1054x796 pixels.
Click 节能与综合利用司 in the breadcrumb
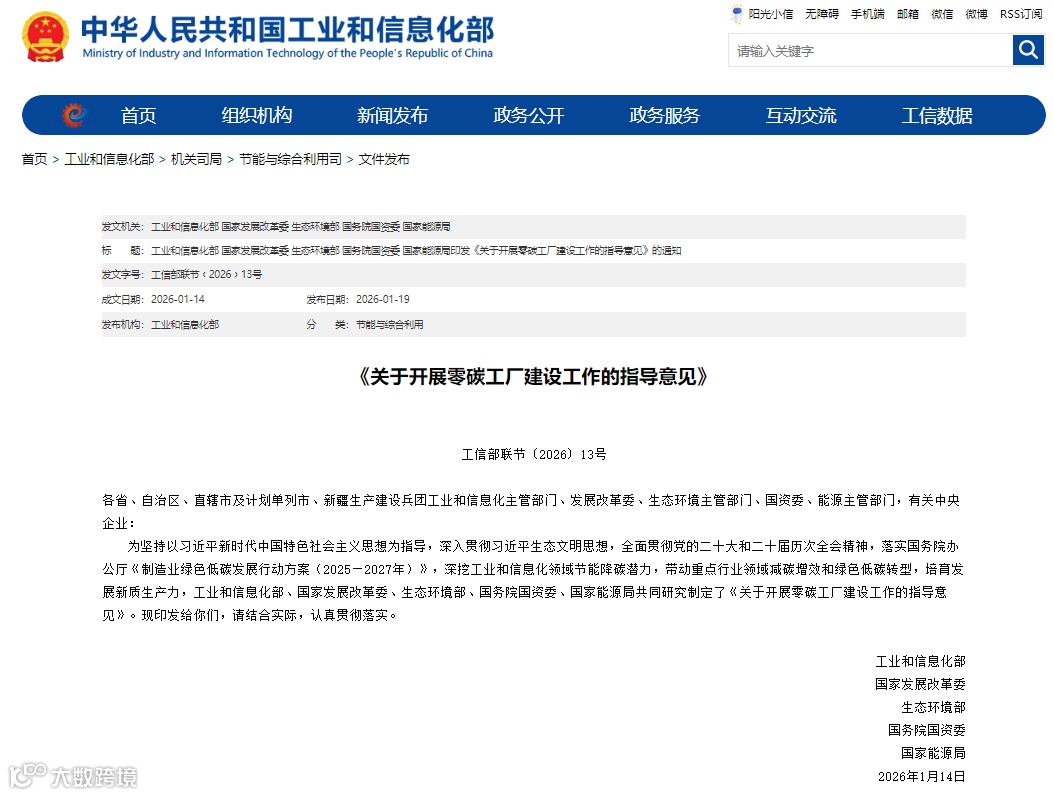(x=288, y=158)
